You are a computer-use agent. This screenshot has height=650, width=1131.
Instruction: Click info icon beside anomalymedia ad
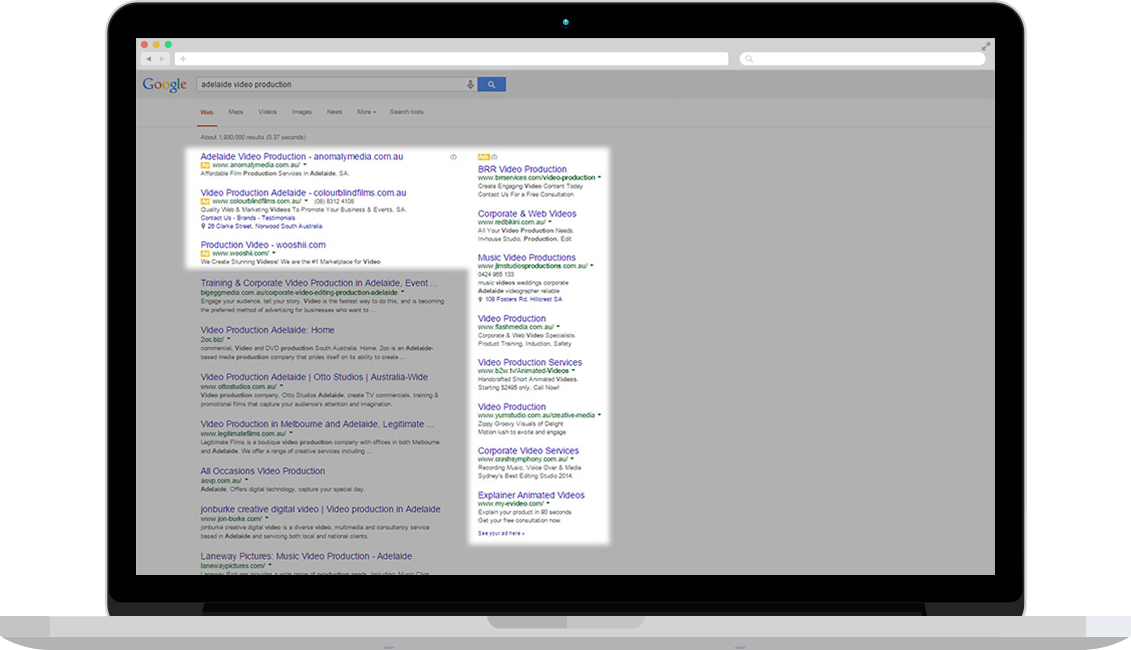(x=454, y=157)
